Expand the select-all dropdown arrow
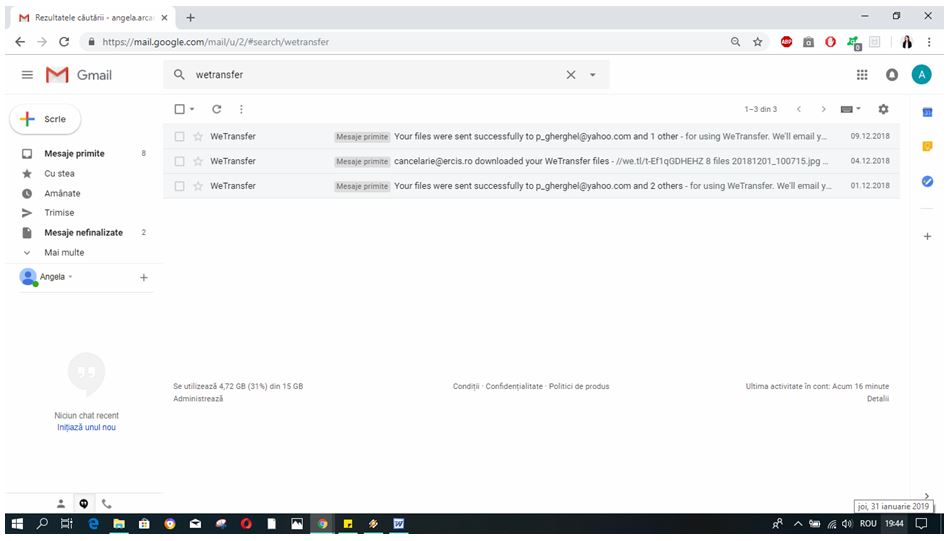951x541 pixels. pos(192,109)
